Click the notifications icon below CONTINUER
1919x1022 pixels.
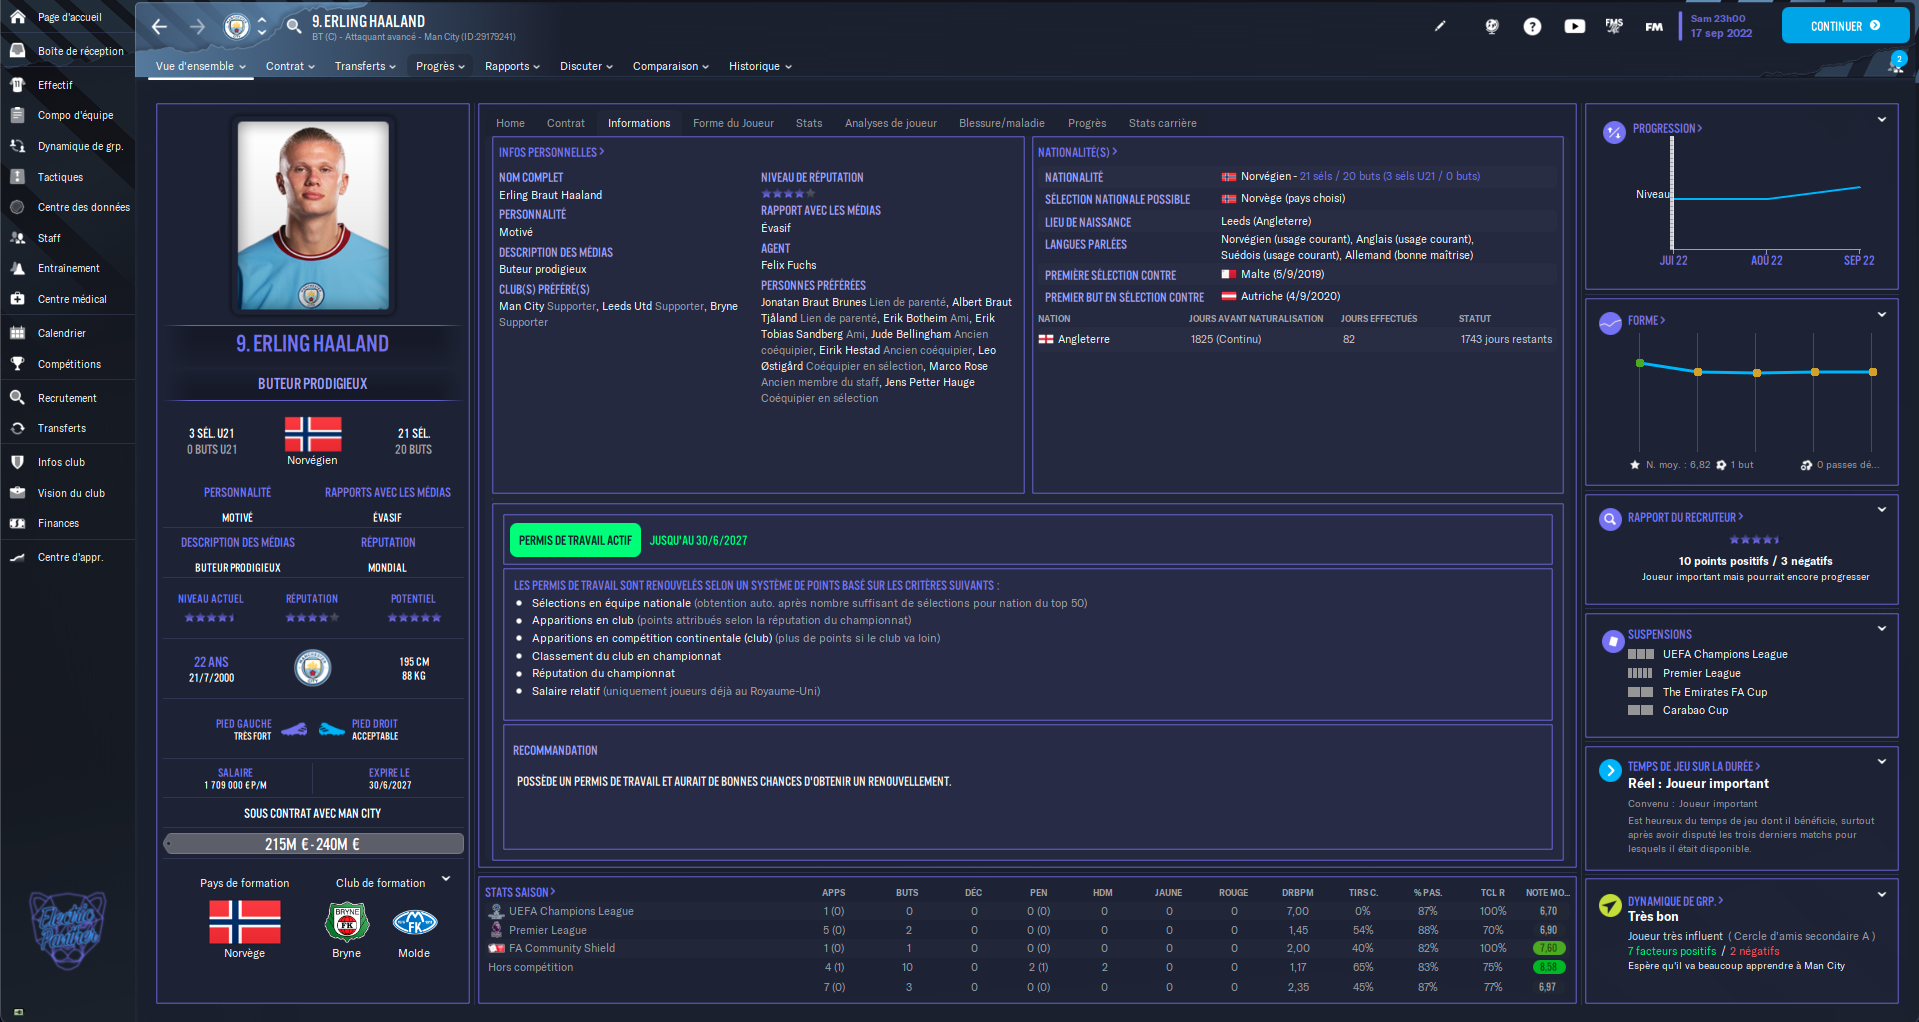pos(1895,66)
